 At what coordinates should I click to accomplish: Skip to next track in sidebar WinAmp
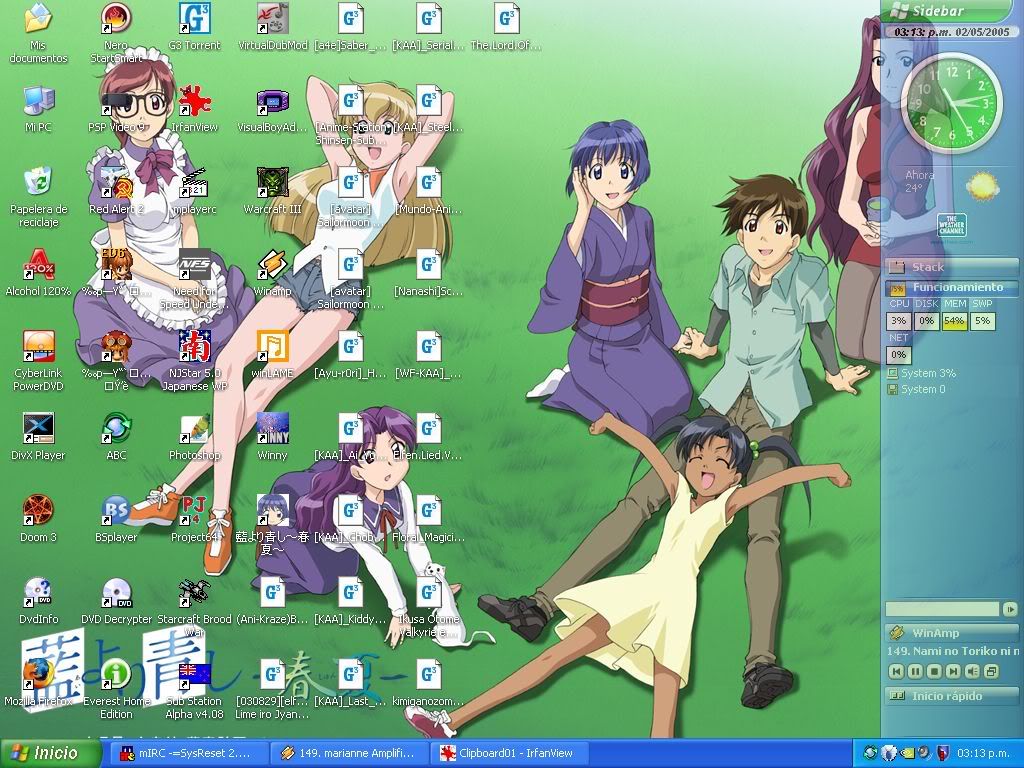pyautogui.click(x=953, y=671)
